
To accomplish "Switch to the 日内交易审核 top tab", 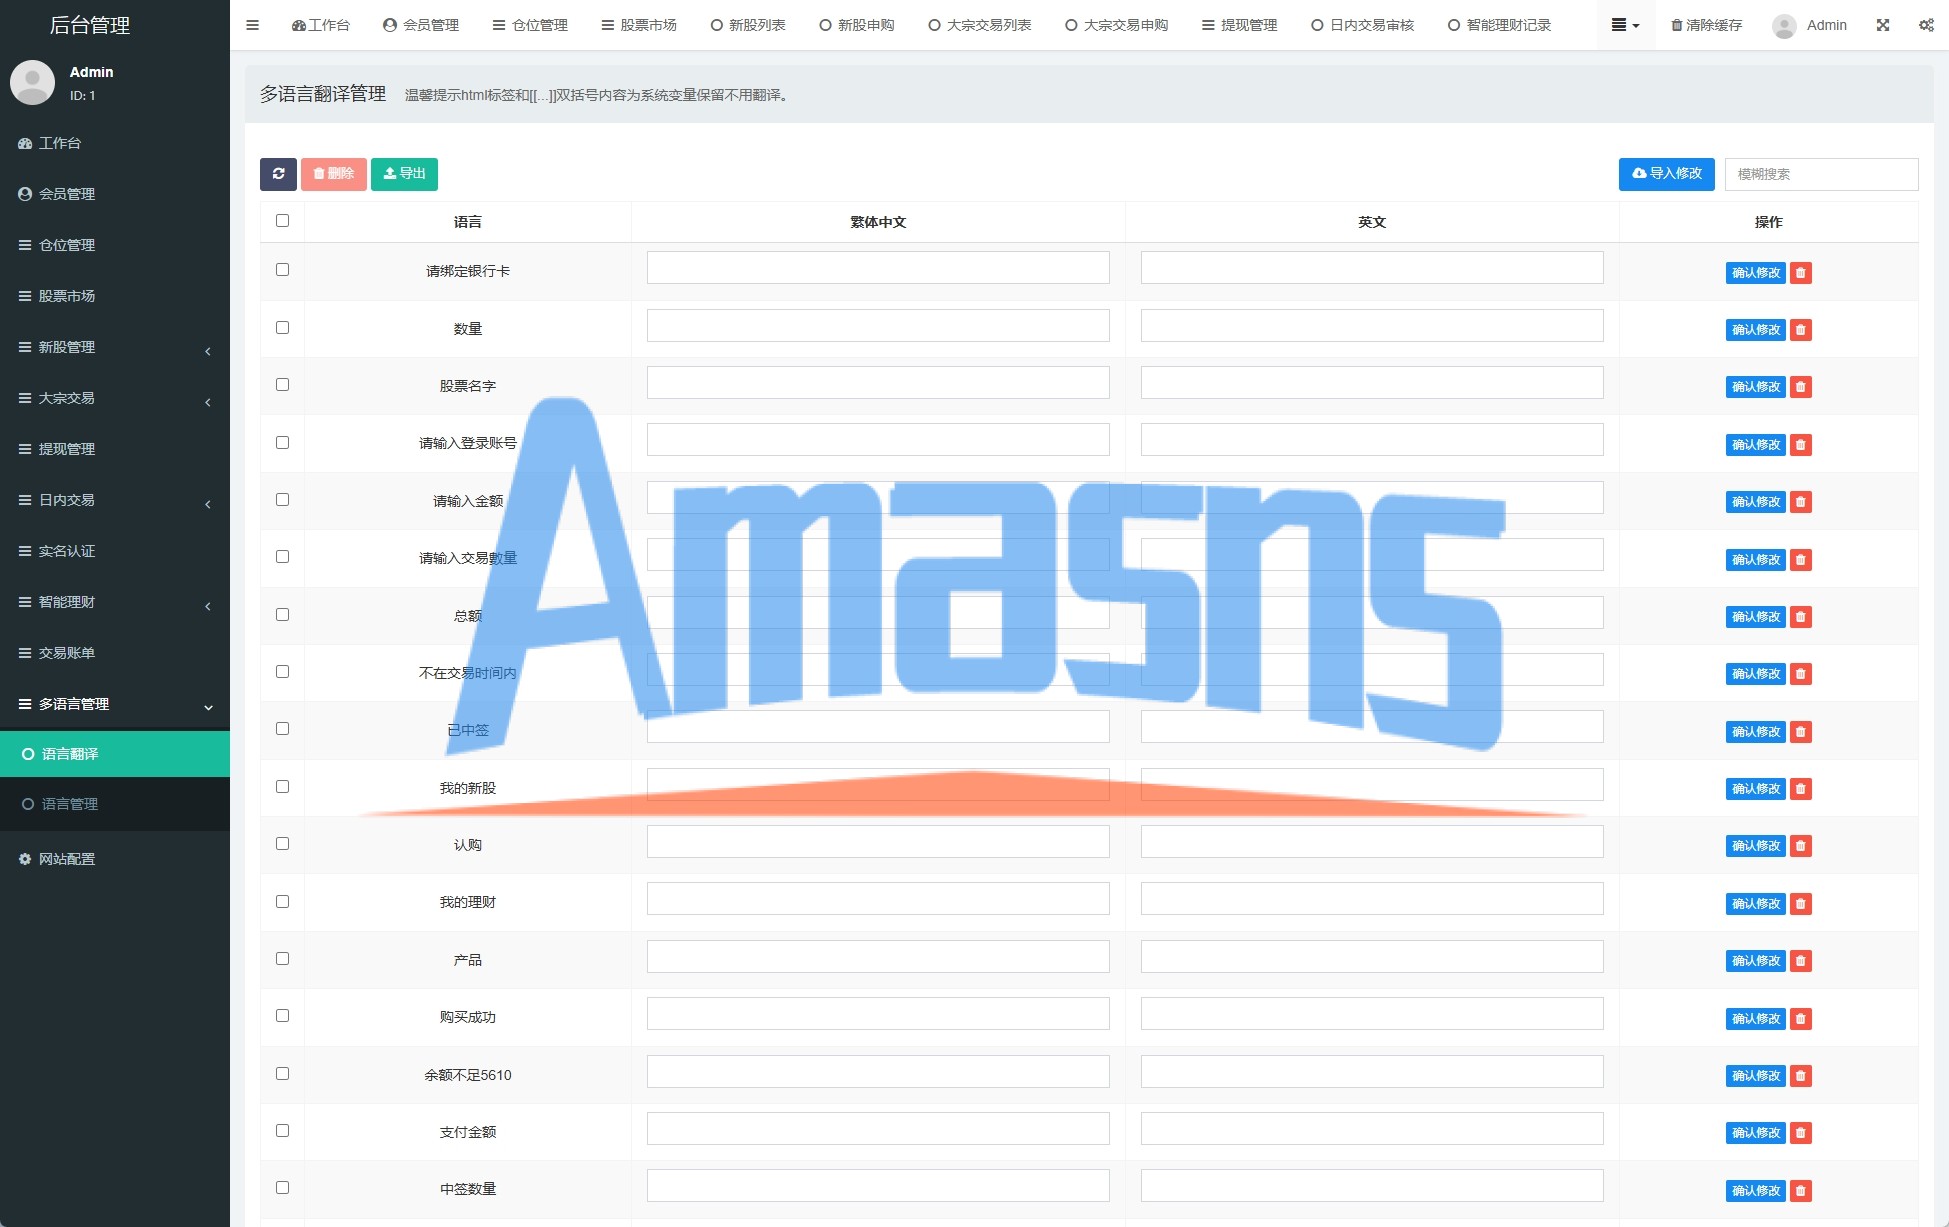I will (x=1363, y=25).
